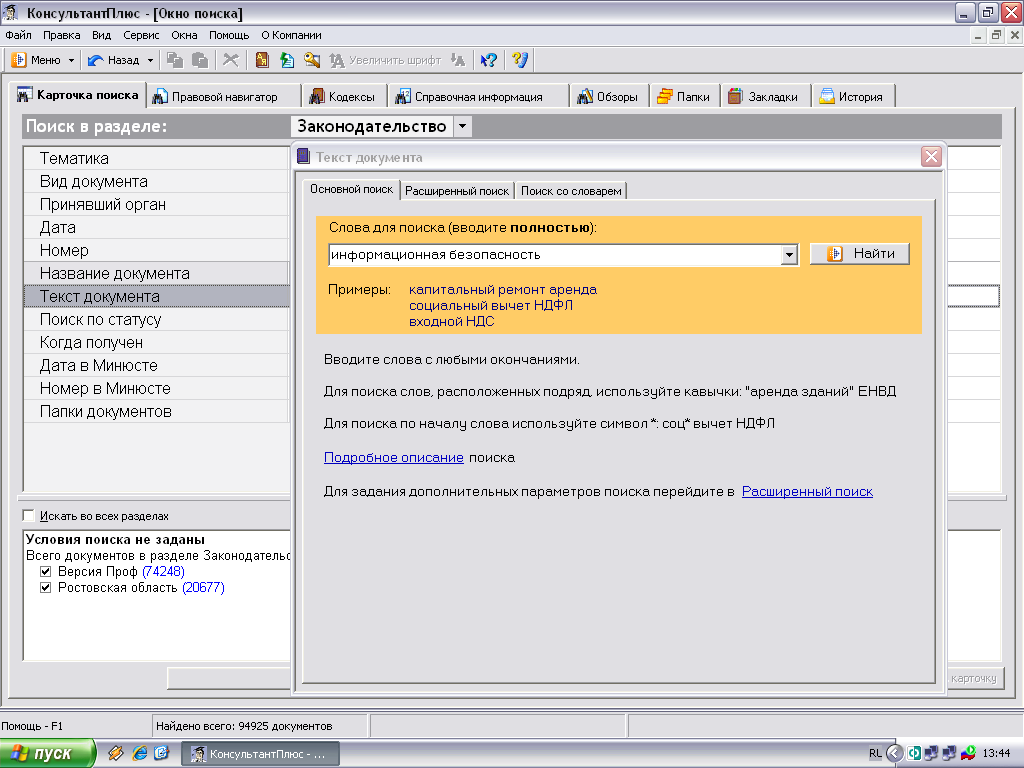This screenshot has width=1024, height=768.
Task: Open the search words history dropdown
Action: [x=789, y=255]
